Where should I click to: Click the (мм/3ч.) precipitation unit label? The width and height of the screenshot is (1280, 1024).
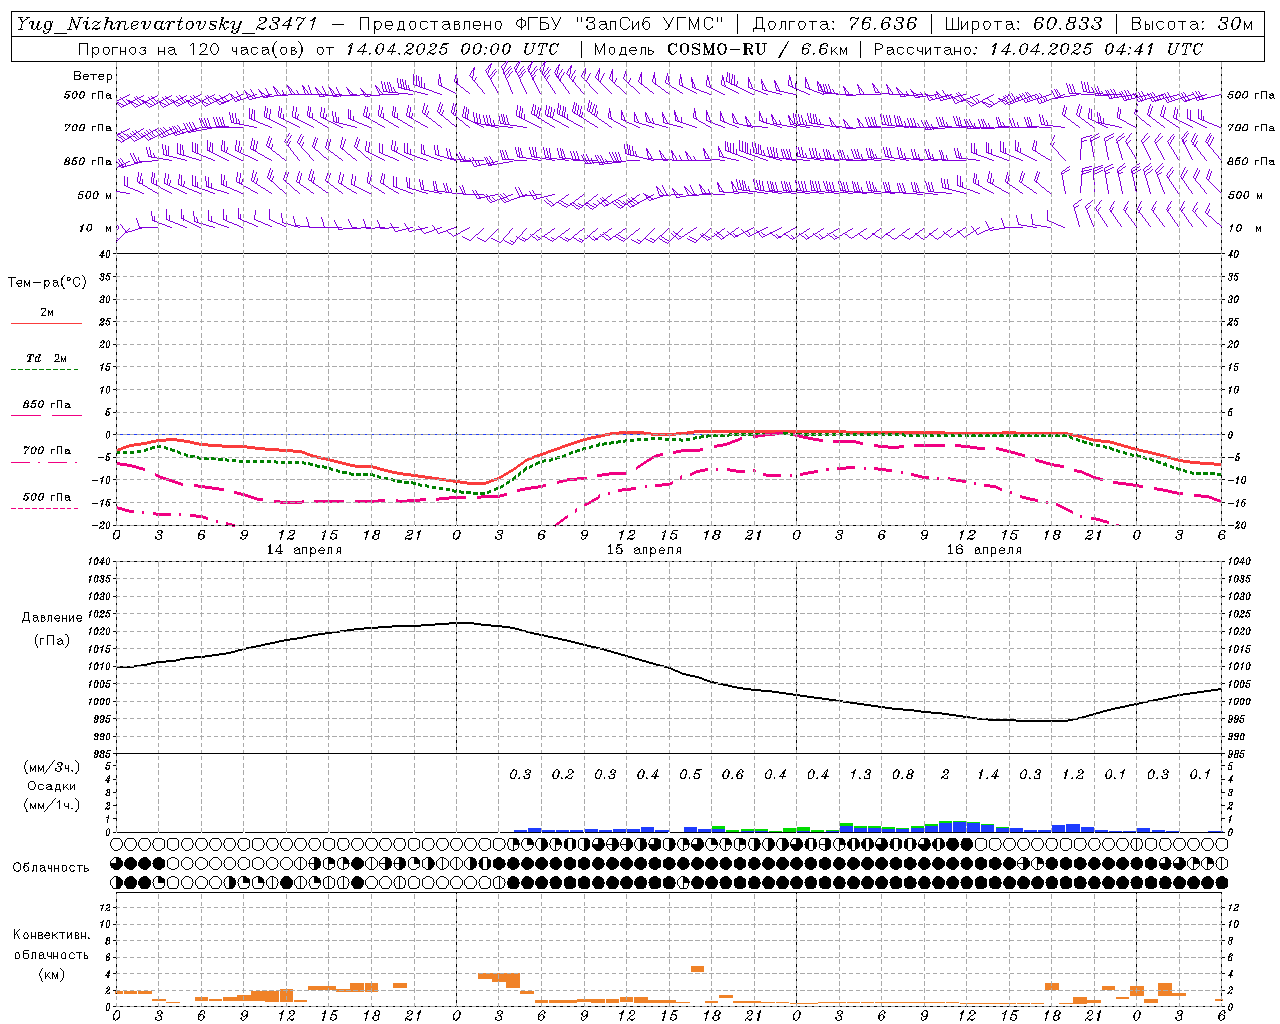tap(52, 767)
